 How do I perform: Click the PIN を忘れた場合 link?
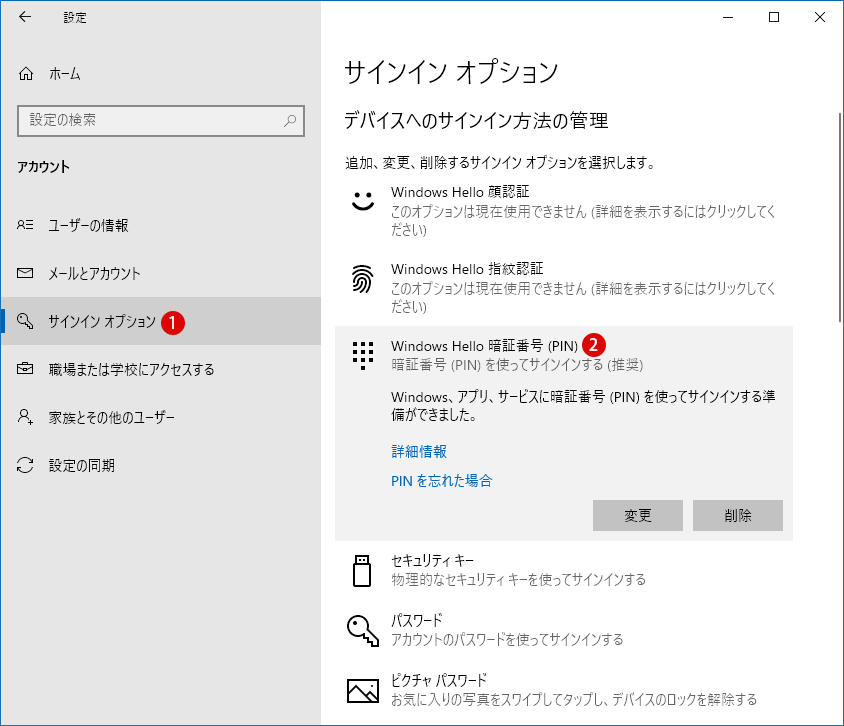point(441,481)
